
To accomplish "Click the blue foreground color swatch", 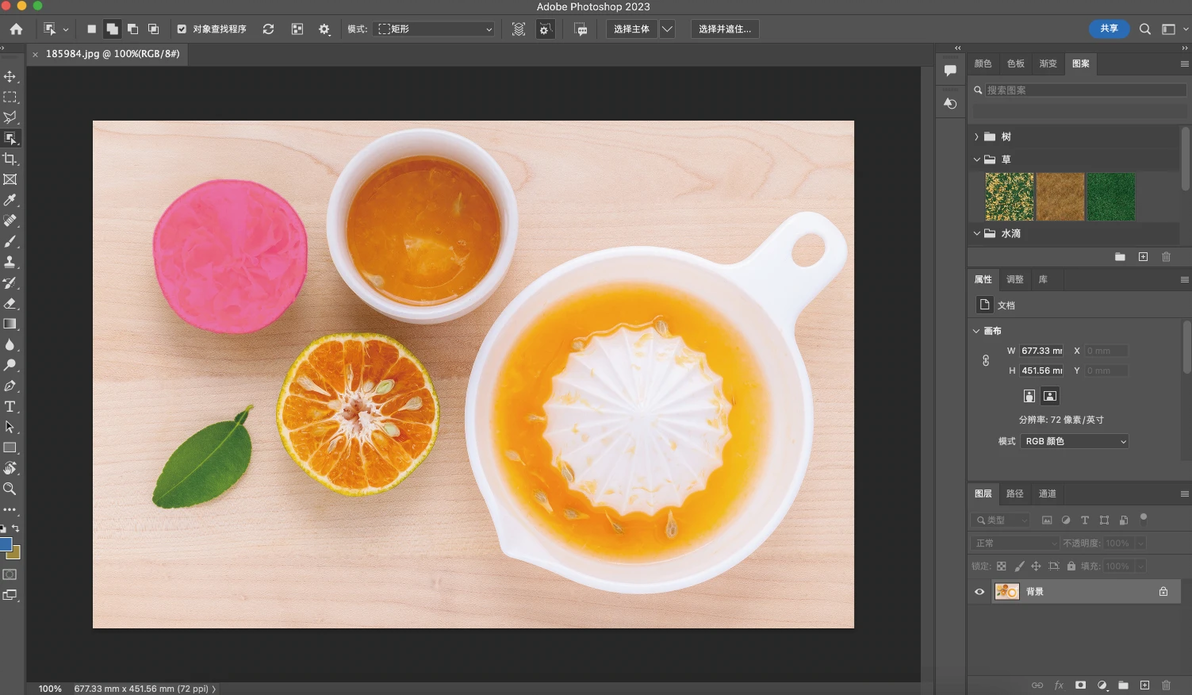I will [x=6, y=545].
